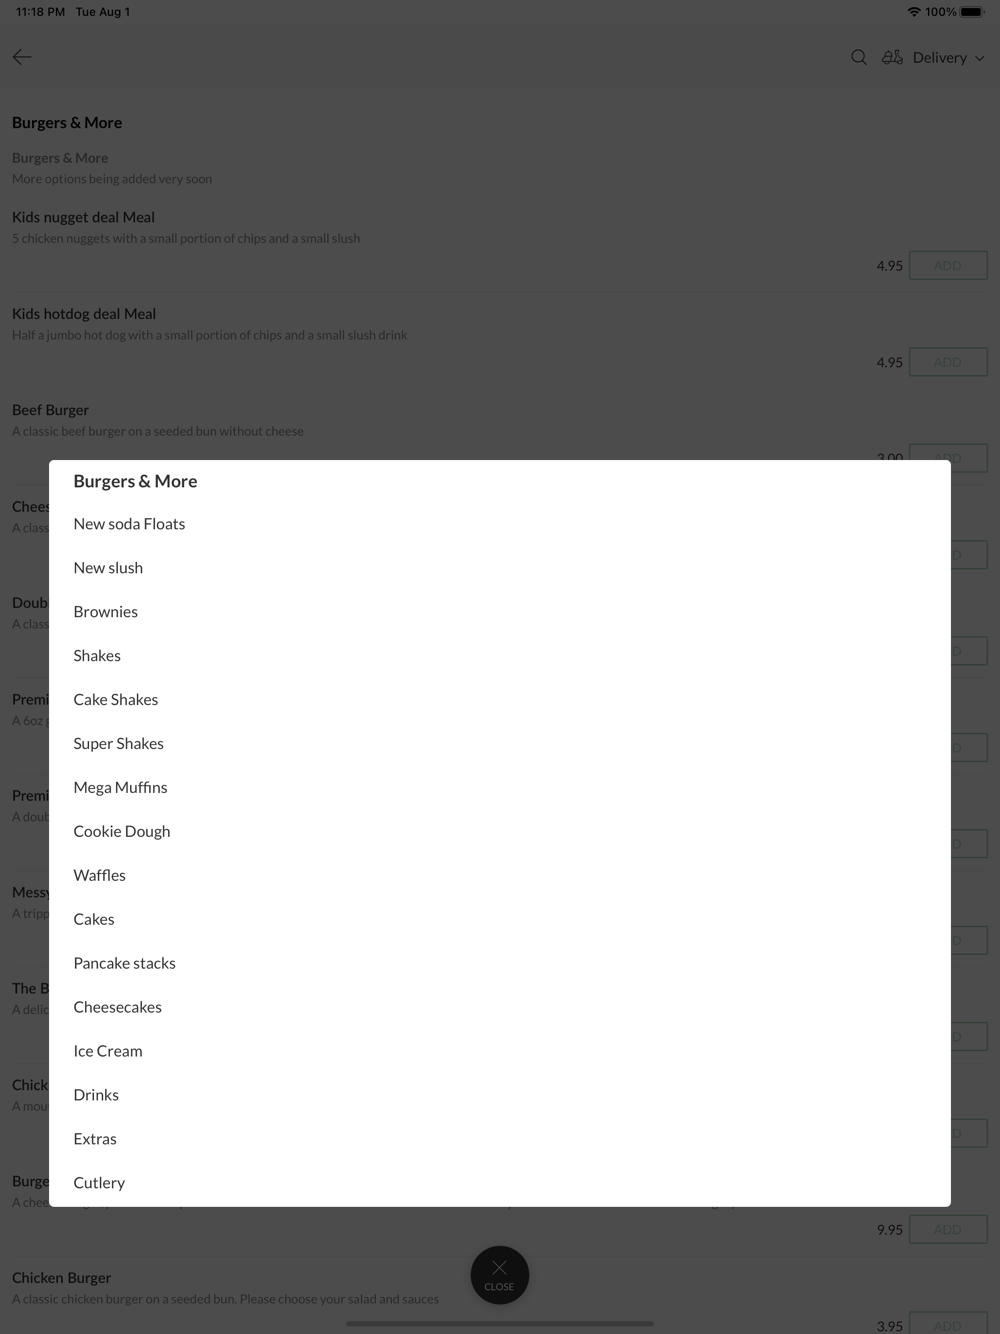Add Kids hotdog deal Meal
The height and width of the screenshot is (1334, 1000).
point(948,362)
